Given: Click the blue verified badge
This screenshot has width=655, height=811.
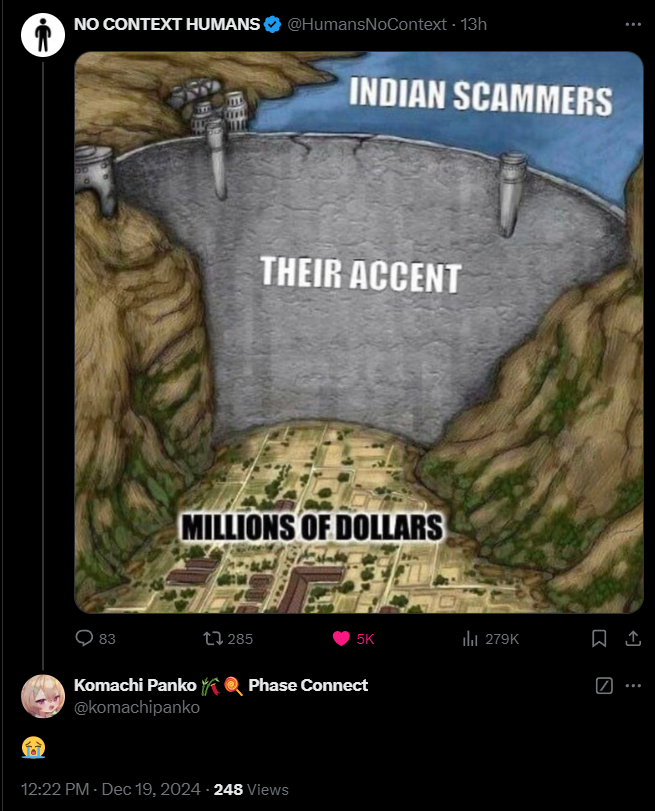Looking at the screenshot, I should pyautogui.click(x=273, y=24).
